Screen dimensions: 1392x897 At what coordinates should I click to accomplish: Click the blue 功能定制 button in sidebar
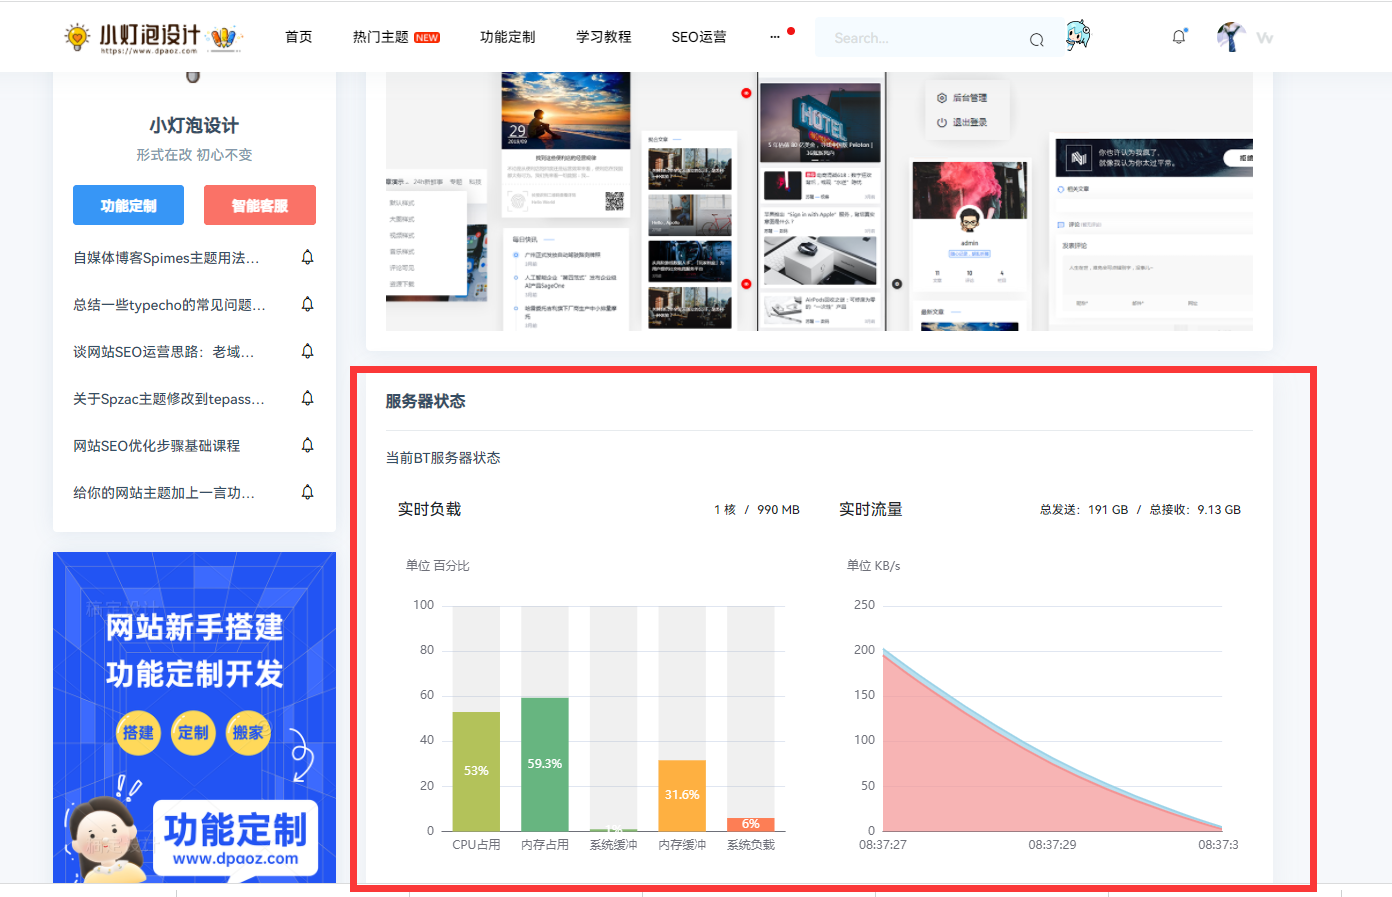coord(128,205)
